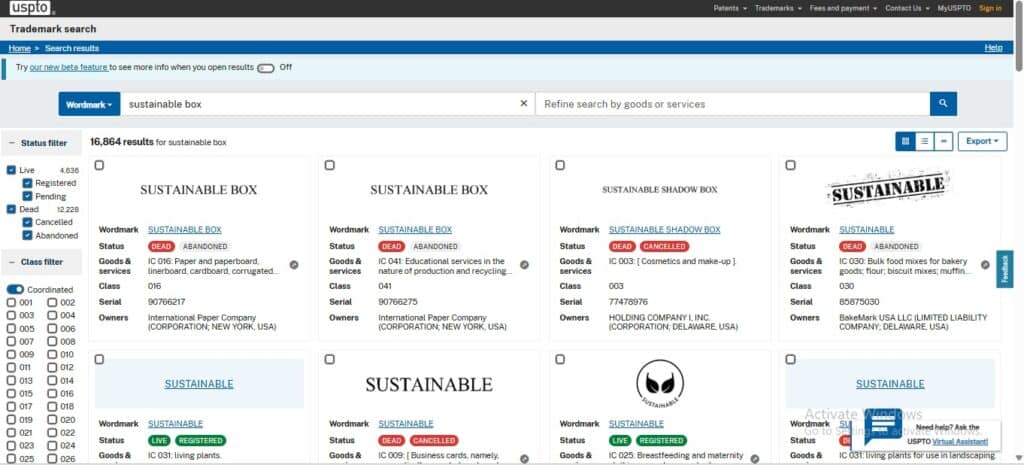Go to Home breadcrumb link
1024x465 pixels.
(x=20, y=48)
